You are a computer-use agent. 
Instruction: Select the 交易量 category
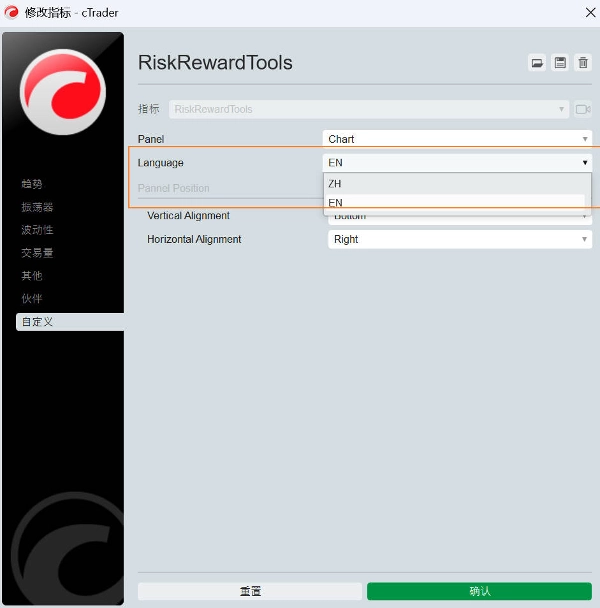point(37,253)
